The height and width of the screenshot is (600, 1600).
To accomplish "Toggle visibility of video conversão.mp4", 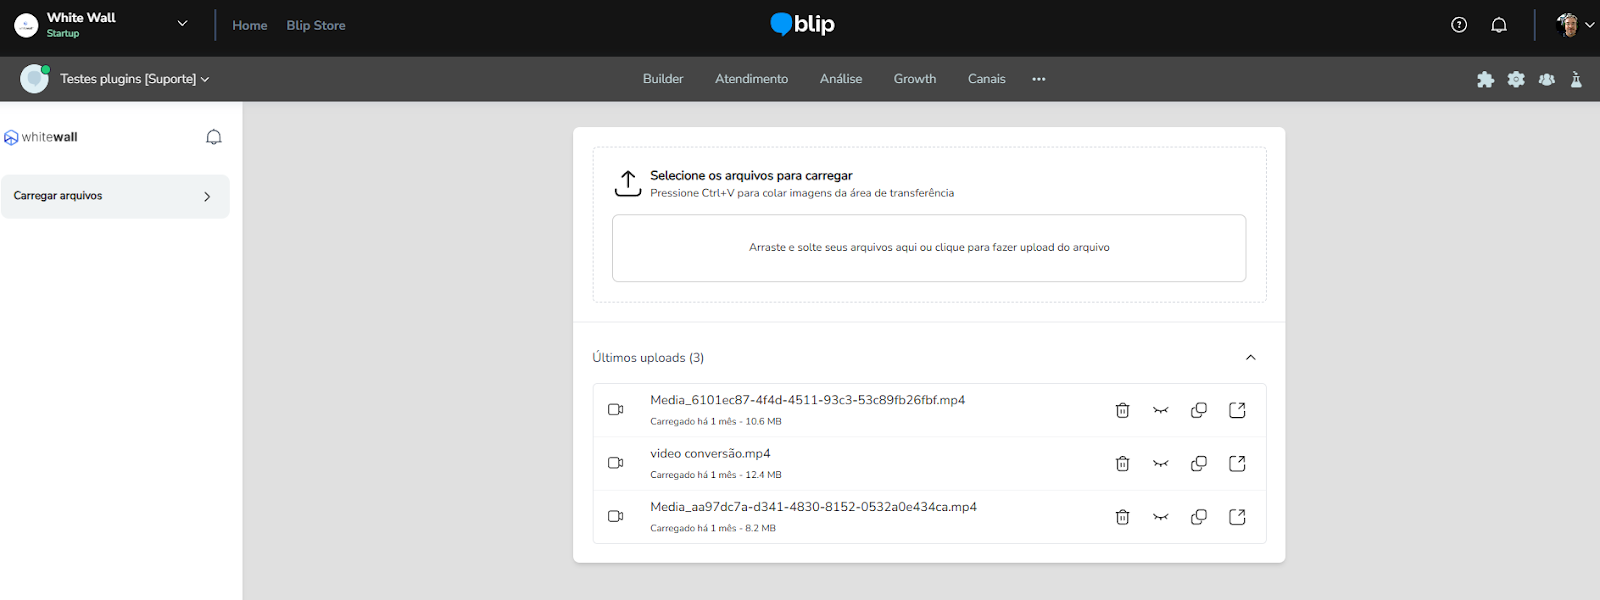I will (1160, 464).
